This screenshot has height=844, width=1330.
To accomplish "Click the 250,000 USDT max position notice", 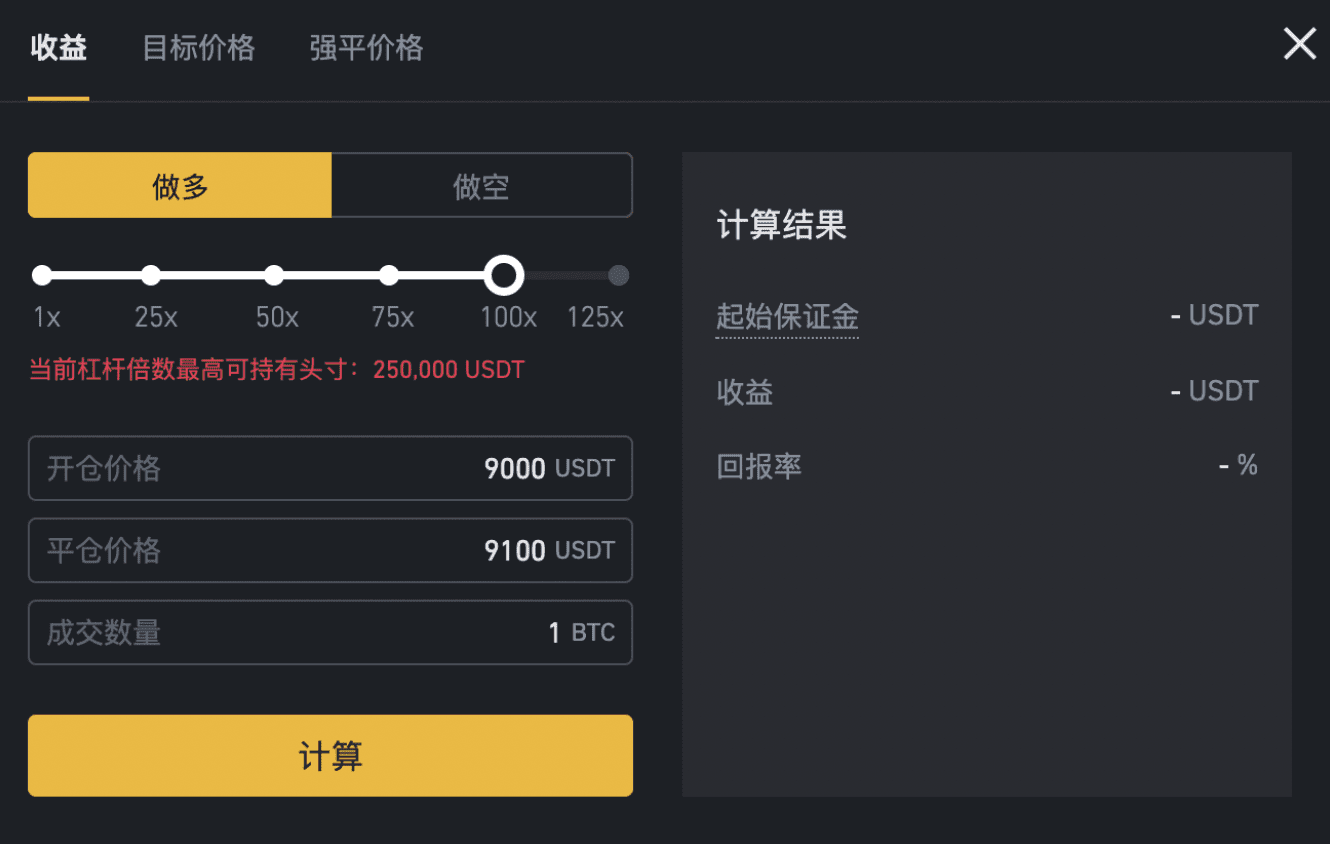I will point(447,369).
